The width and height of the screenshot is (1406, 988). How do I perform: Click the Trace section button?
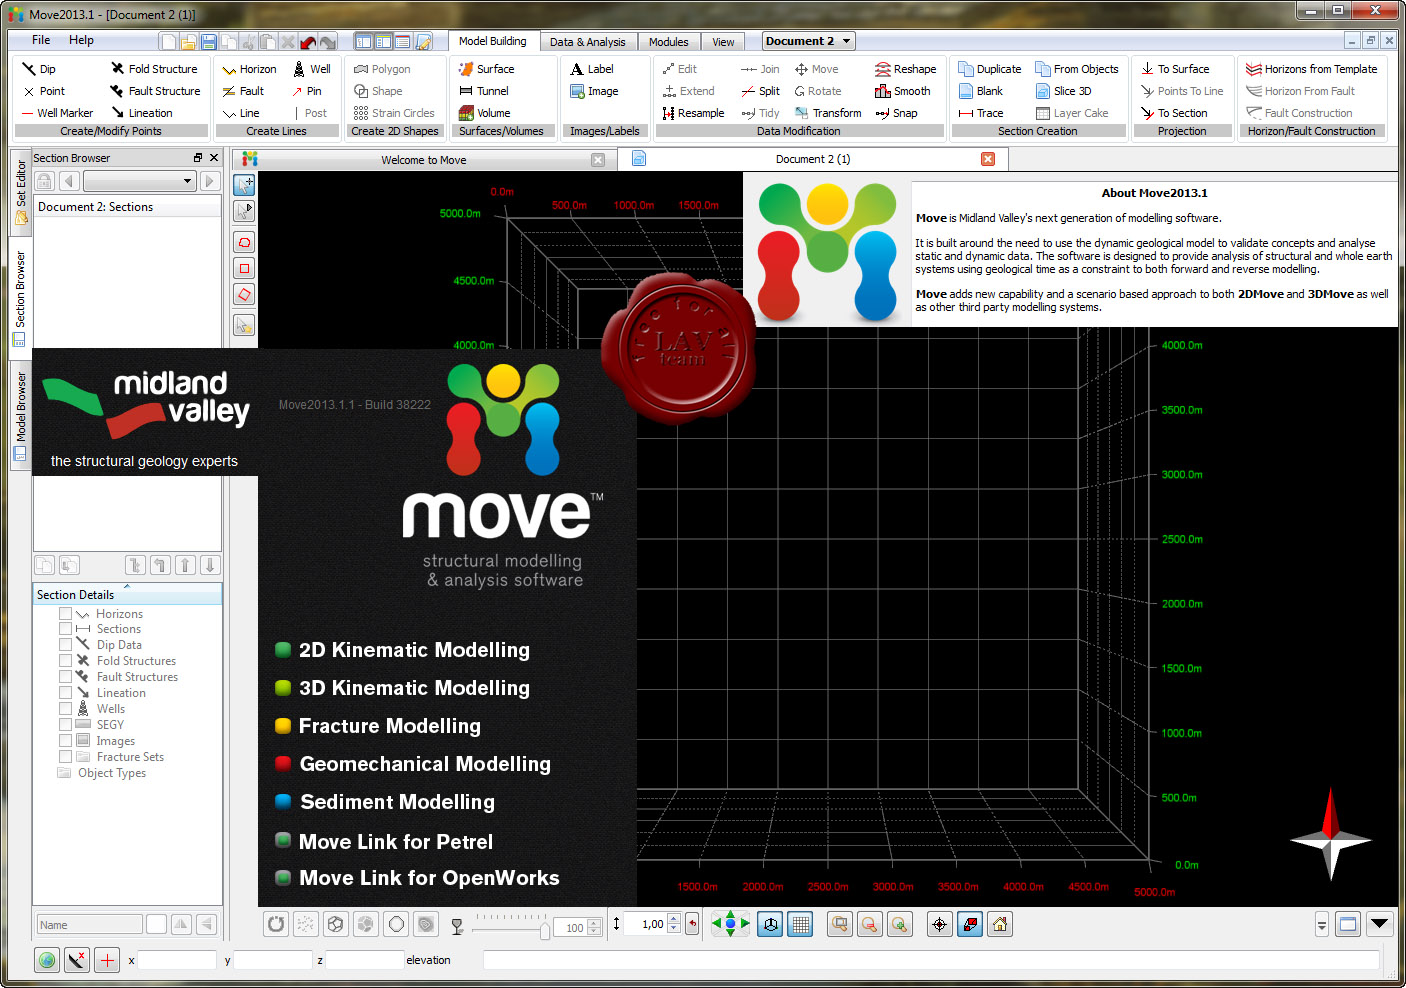pyautogui.click(x=981, y=113)
